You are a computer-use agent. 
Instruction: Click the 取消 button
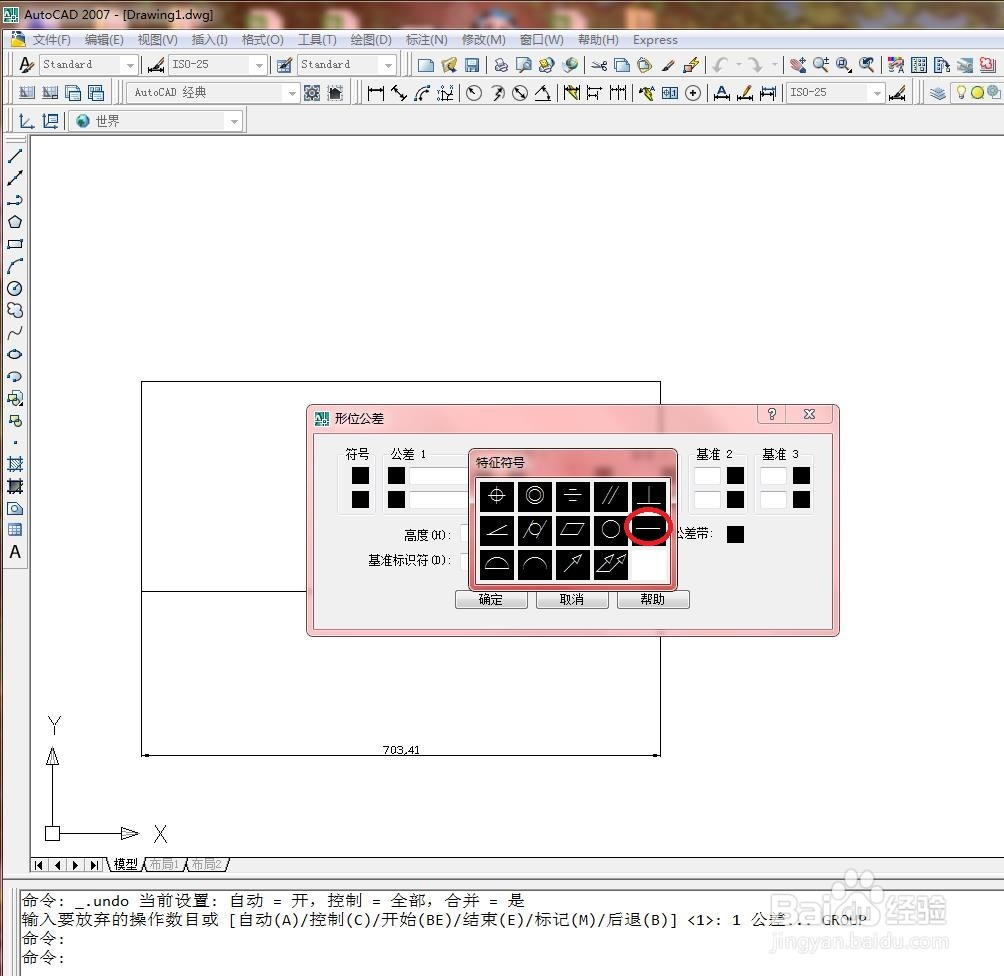click(x=572, y=599)
